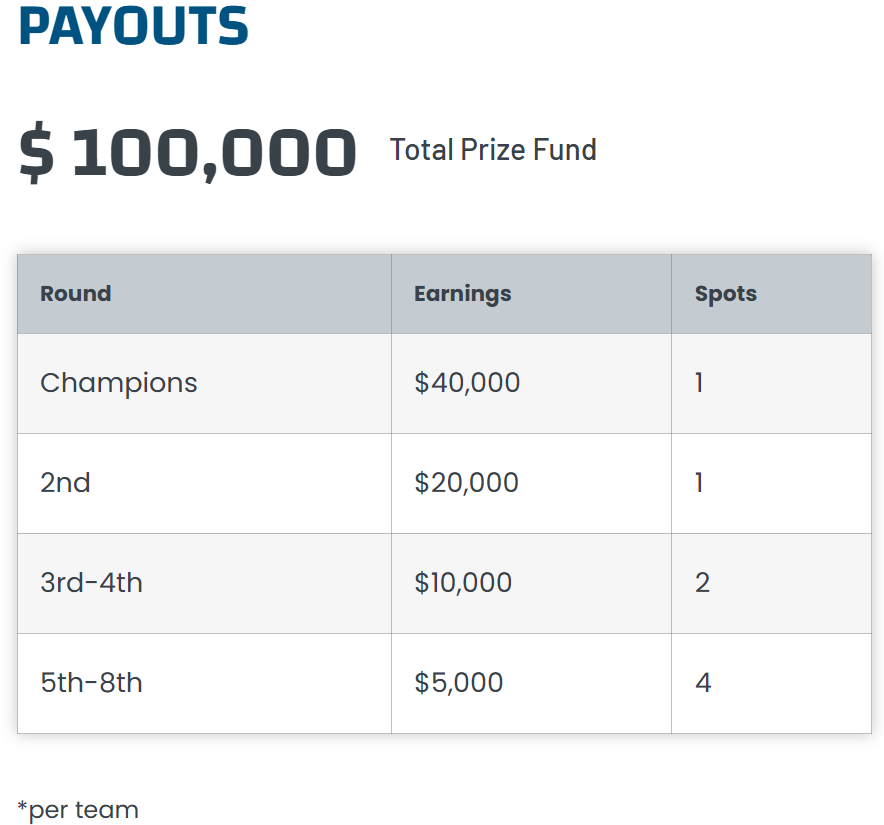The width and height of the screenshot is (884, 825).
Task: Click the spots value in Champions row
Action: click(x=699, y=383)
